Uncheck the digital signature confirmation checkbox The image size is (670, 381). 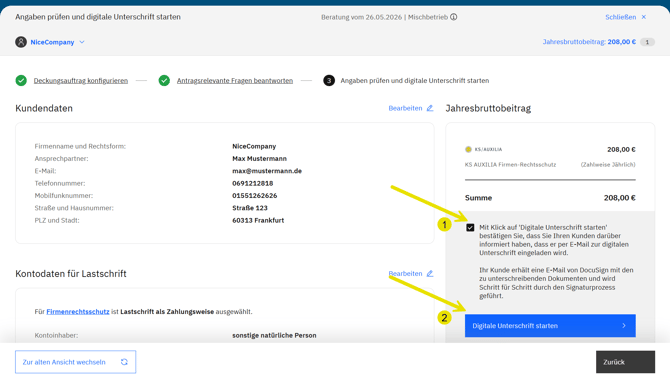(470, 228)
